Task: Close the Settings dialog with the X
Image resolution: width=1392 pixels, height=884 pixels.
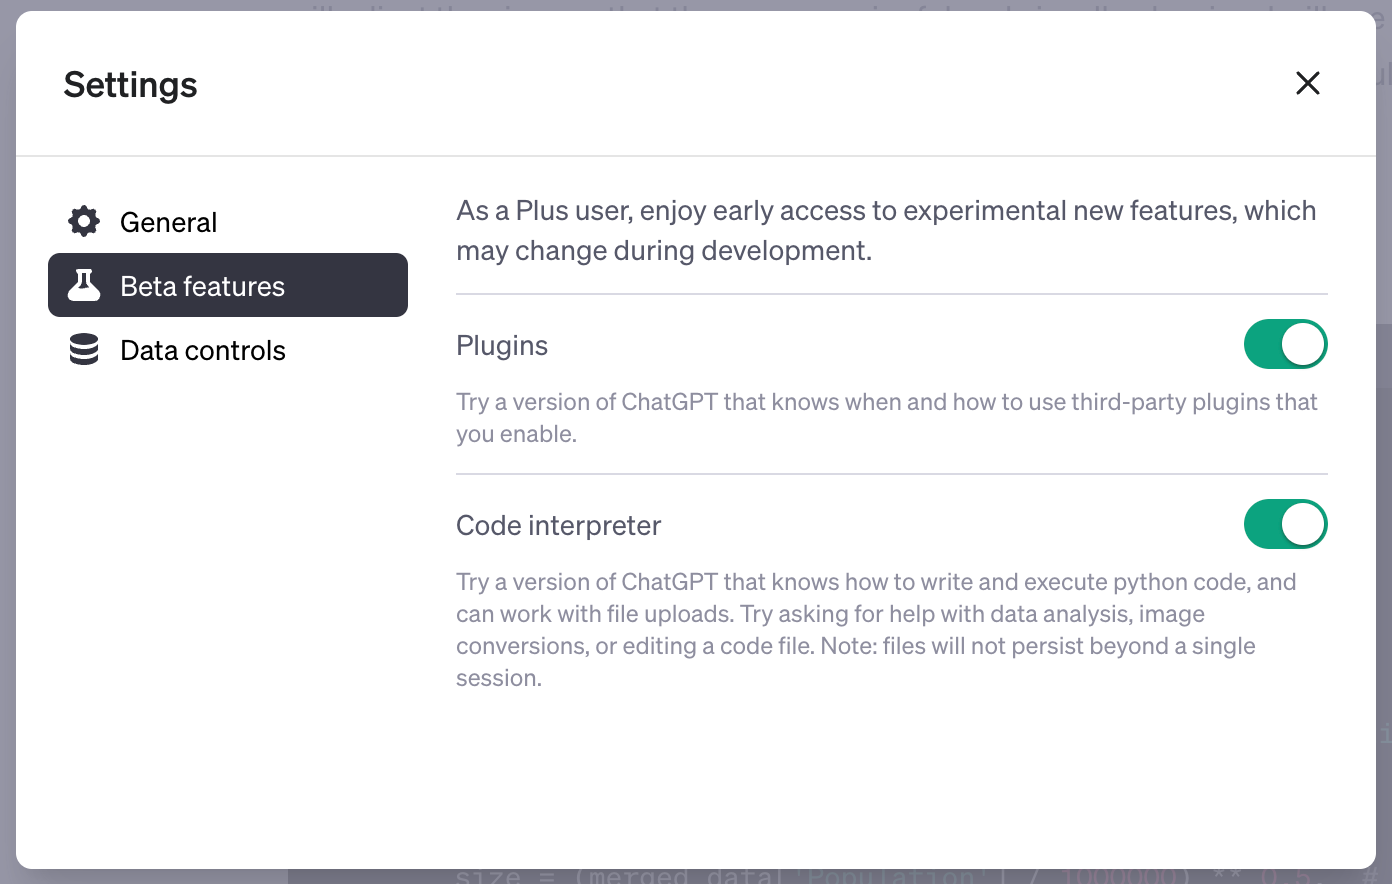Action: [1308, 83]
